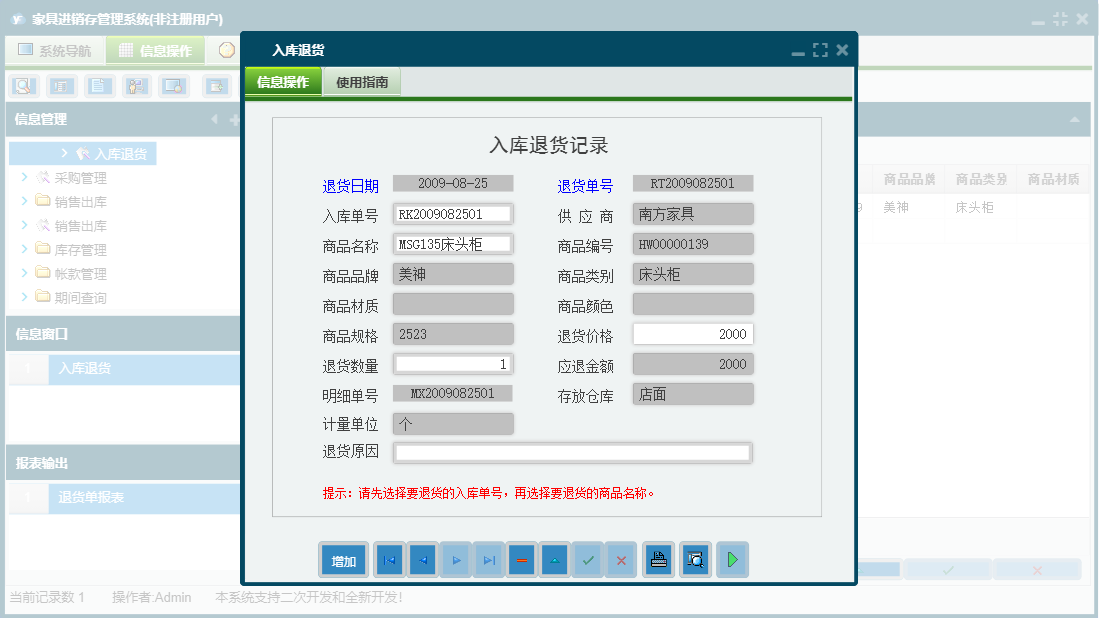Click the help question-mark icon

[227, 49]
